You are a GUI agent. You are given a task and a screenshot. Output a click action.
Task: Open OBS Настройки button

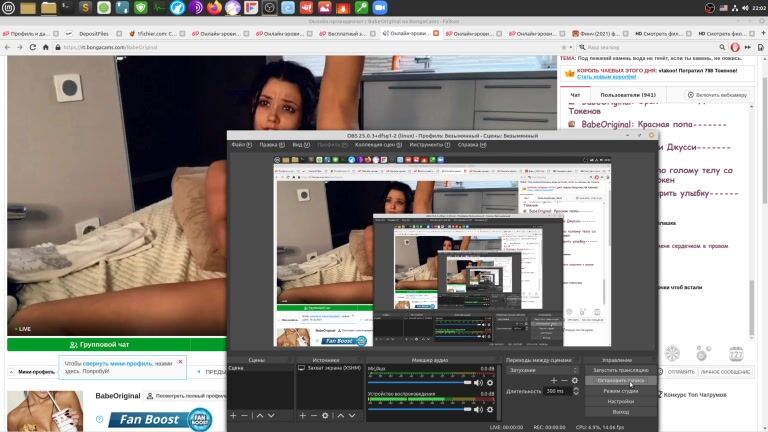(x=621, y=401)
